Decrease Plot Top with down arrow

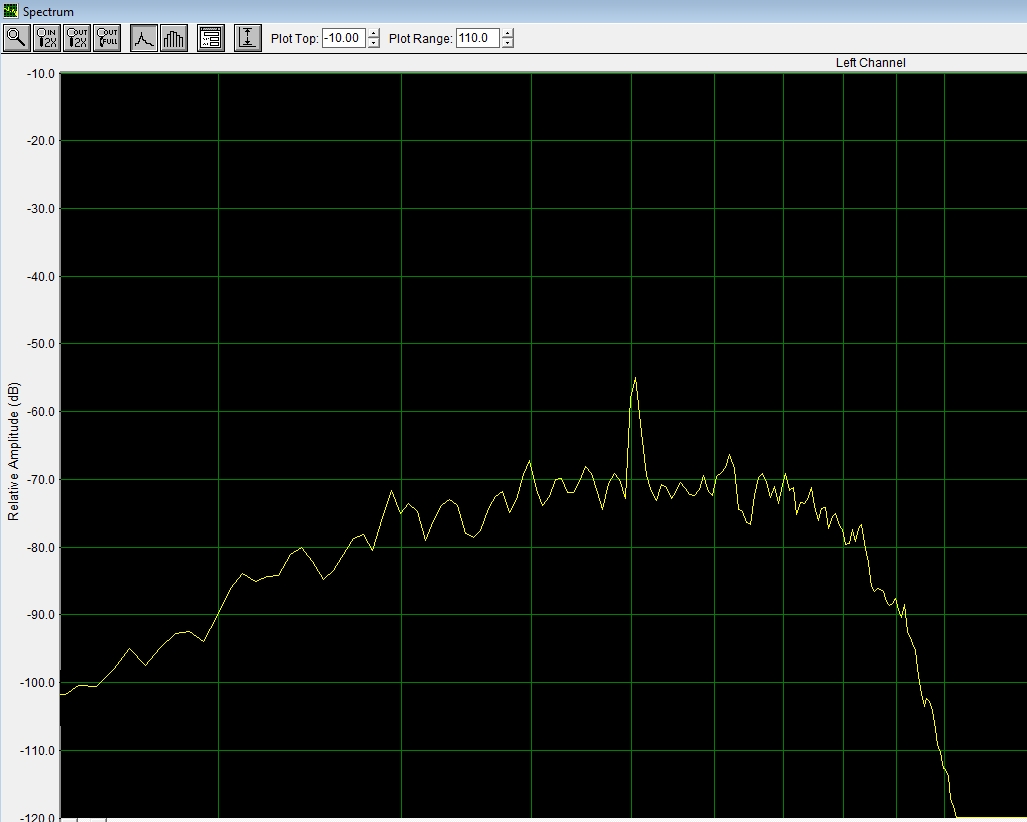coord(374,44)
